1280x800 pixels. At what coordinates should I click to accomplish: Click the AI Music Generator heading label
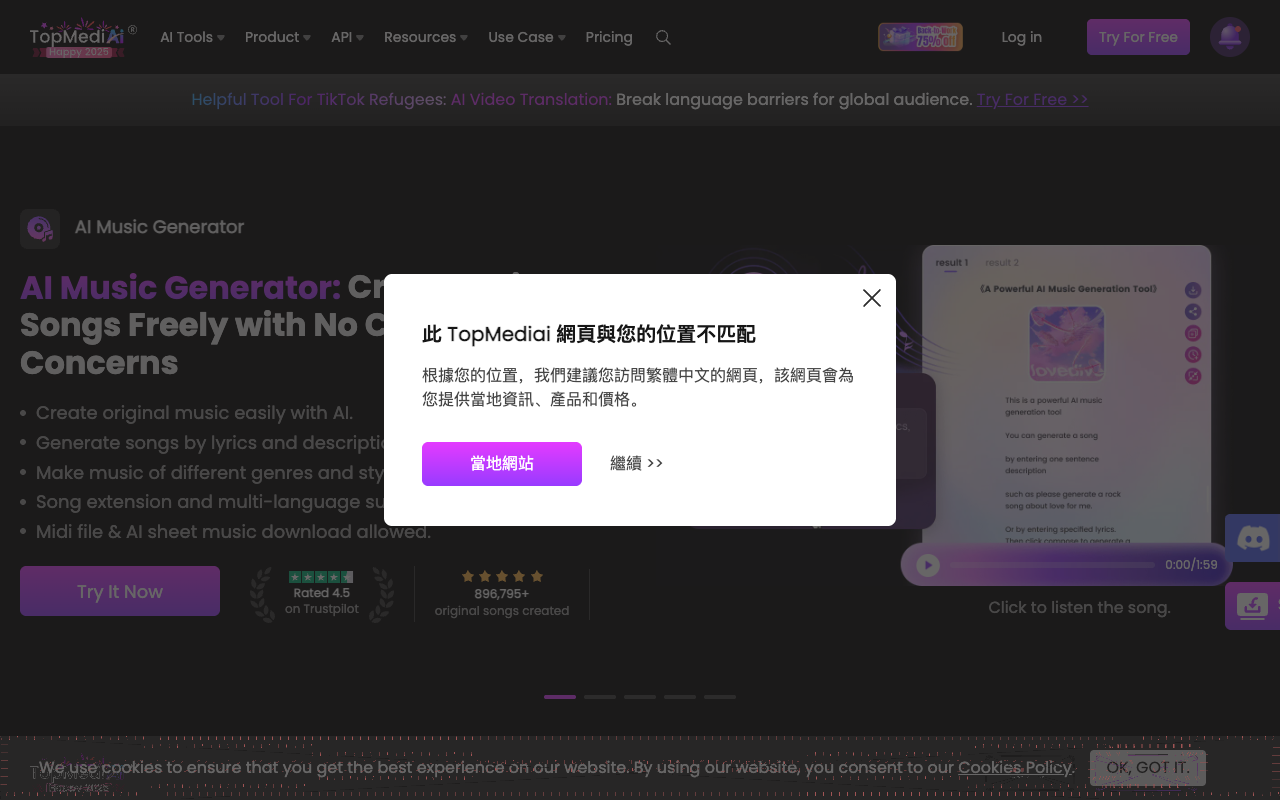tap(159, 227)
